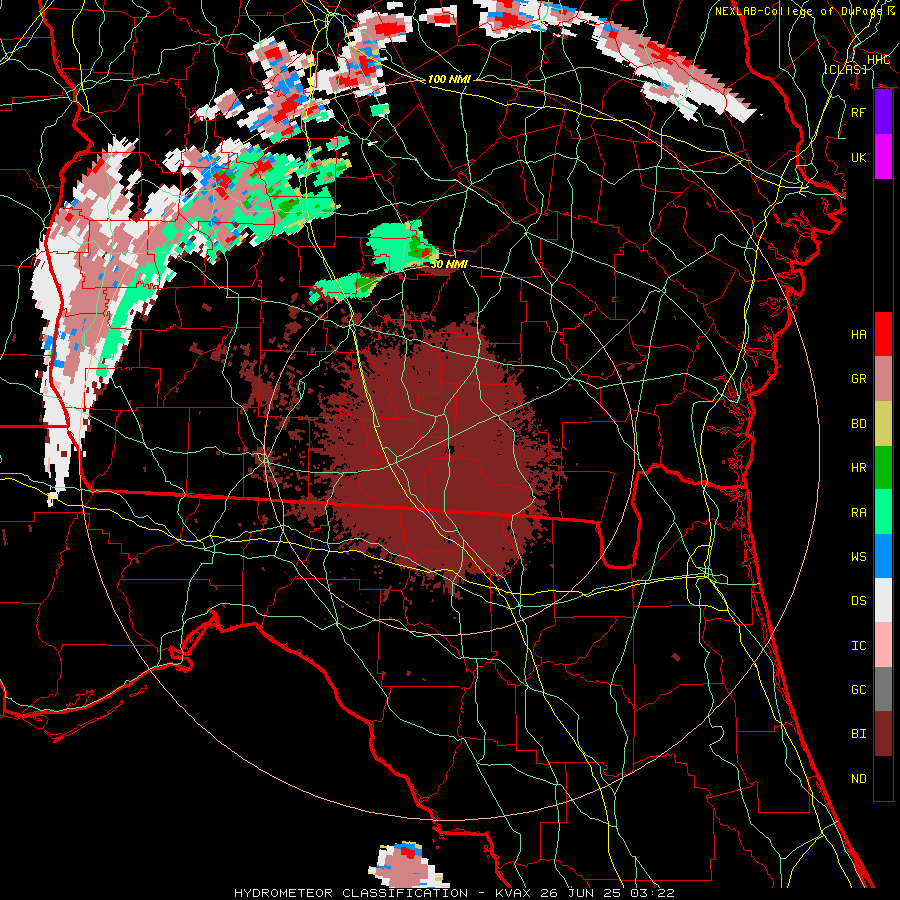Click the RF purple legend swatch
Viewport: 900px width, 900px height.
883,112
